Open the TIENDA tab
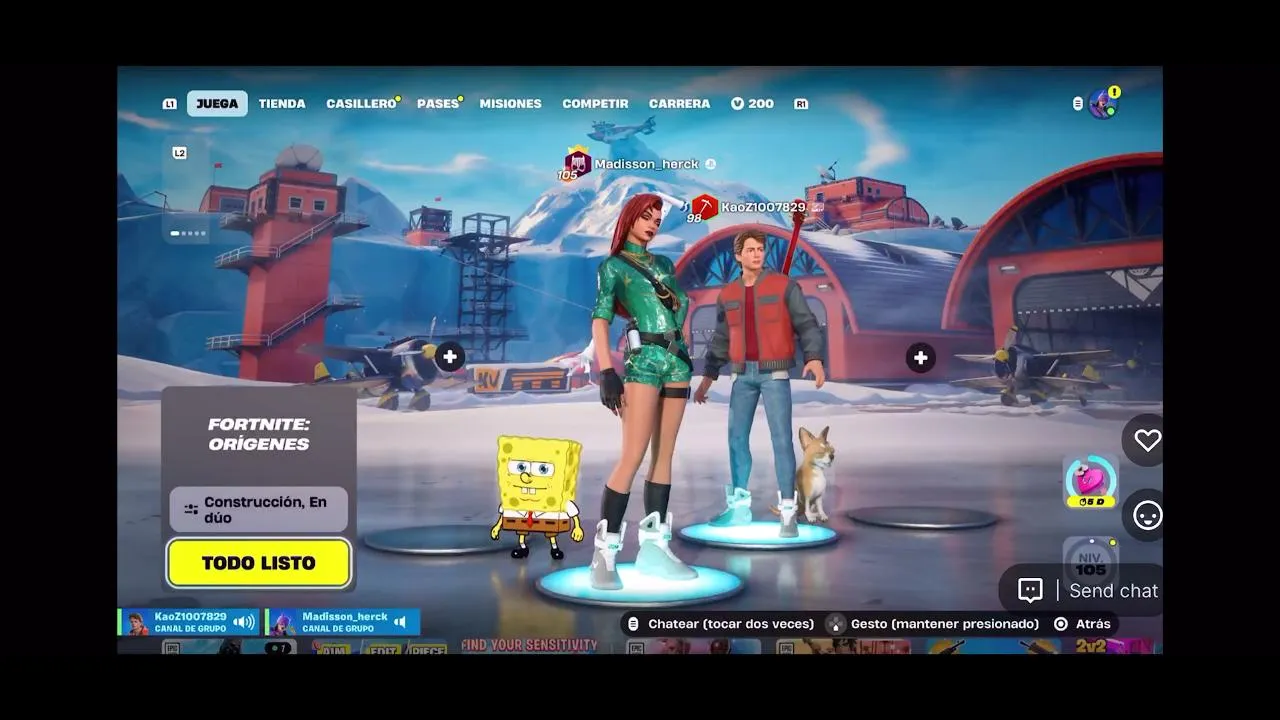This screenshot has height=720, width=1280. pyautogui.click(x=282, y=104)
